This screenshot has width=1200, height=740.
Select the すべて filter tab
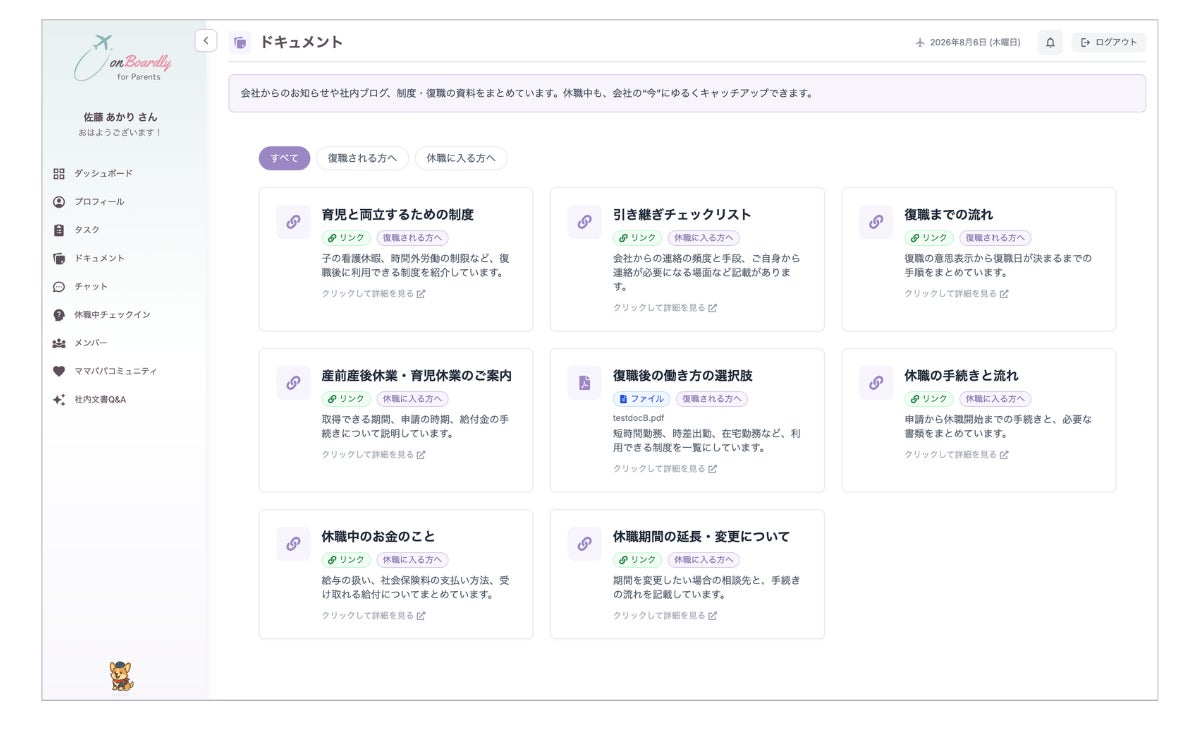[284, 158]
